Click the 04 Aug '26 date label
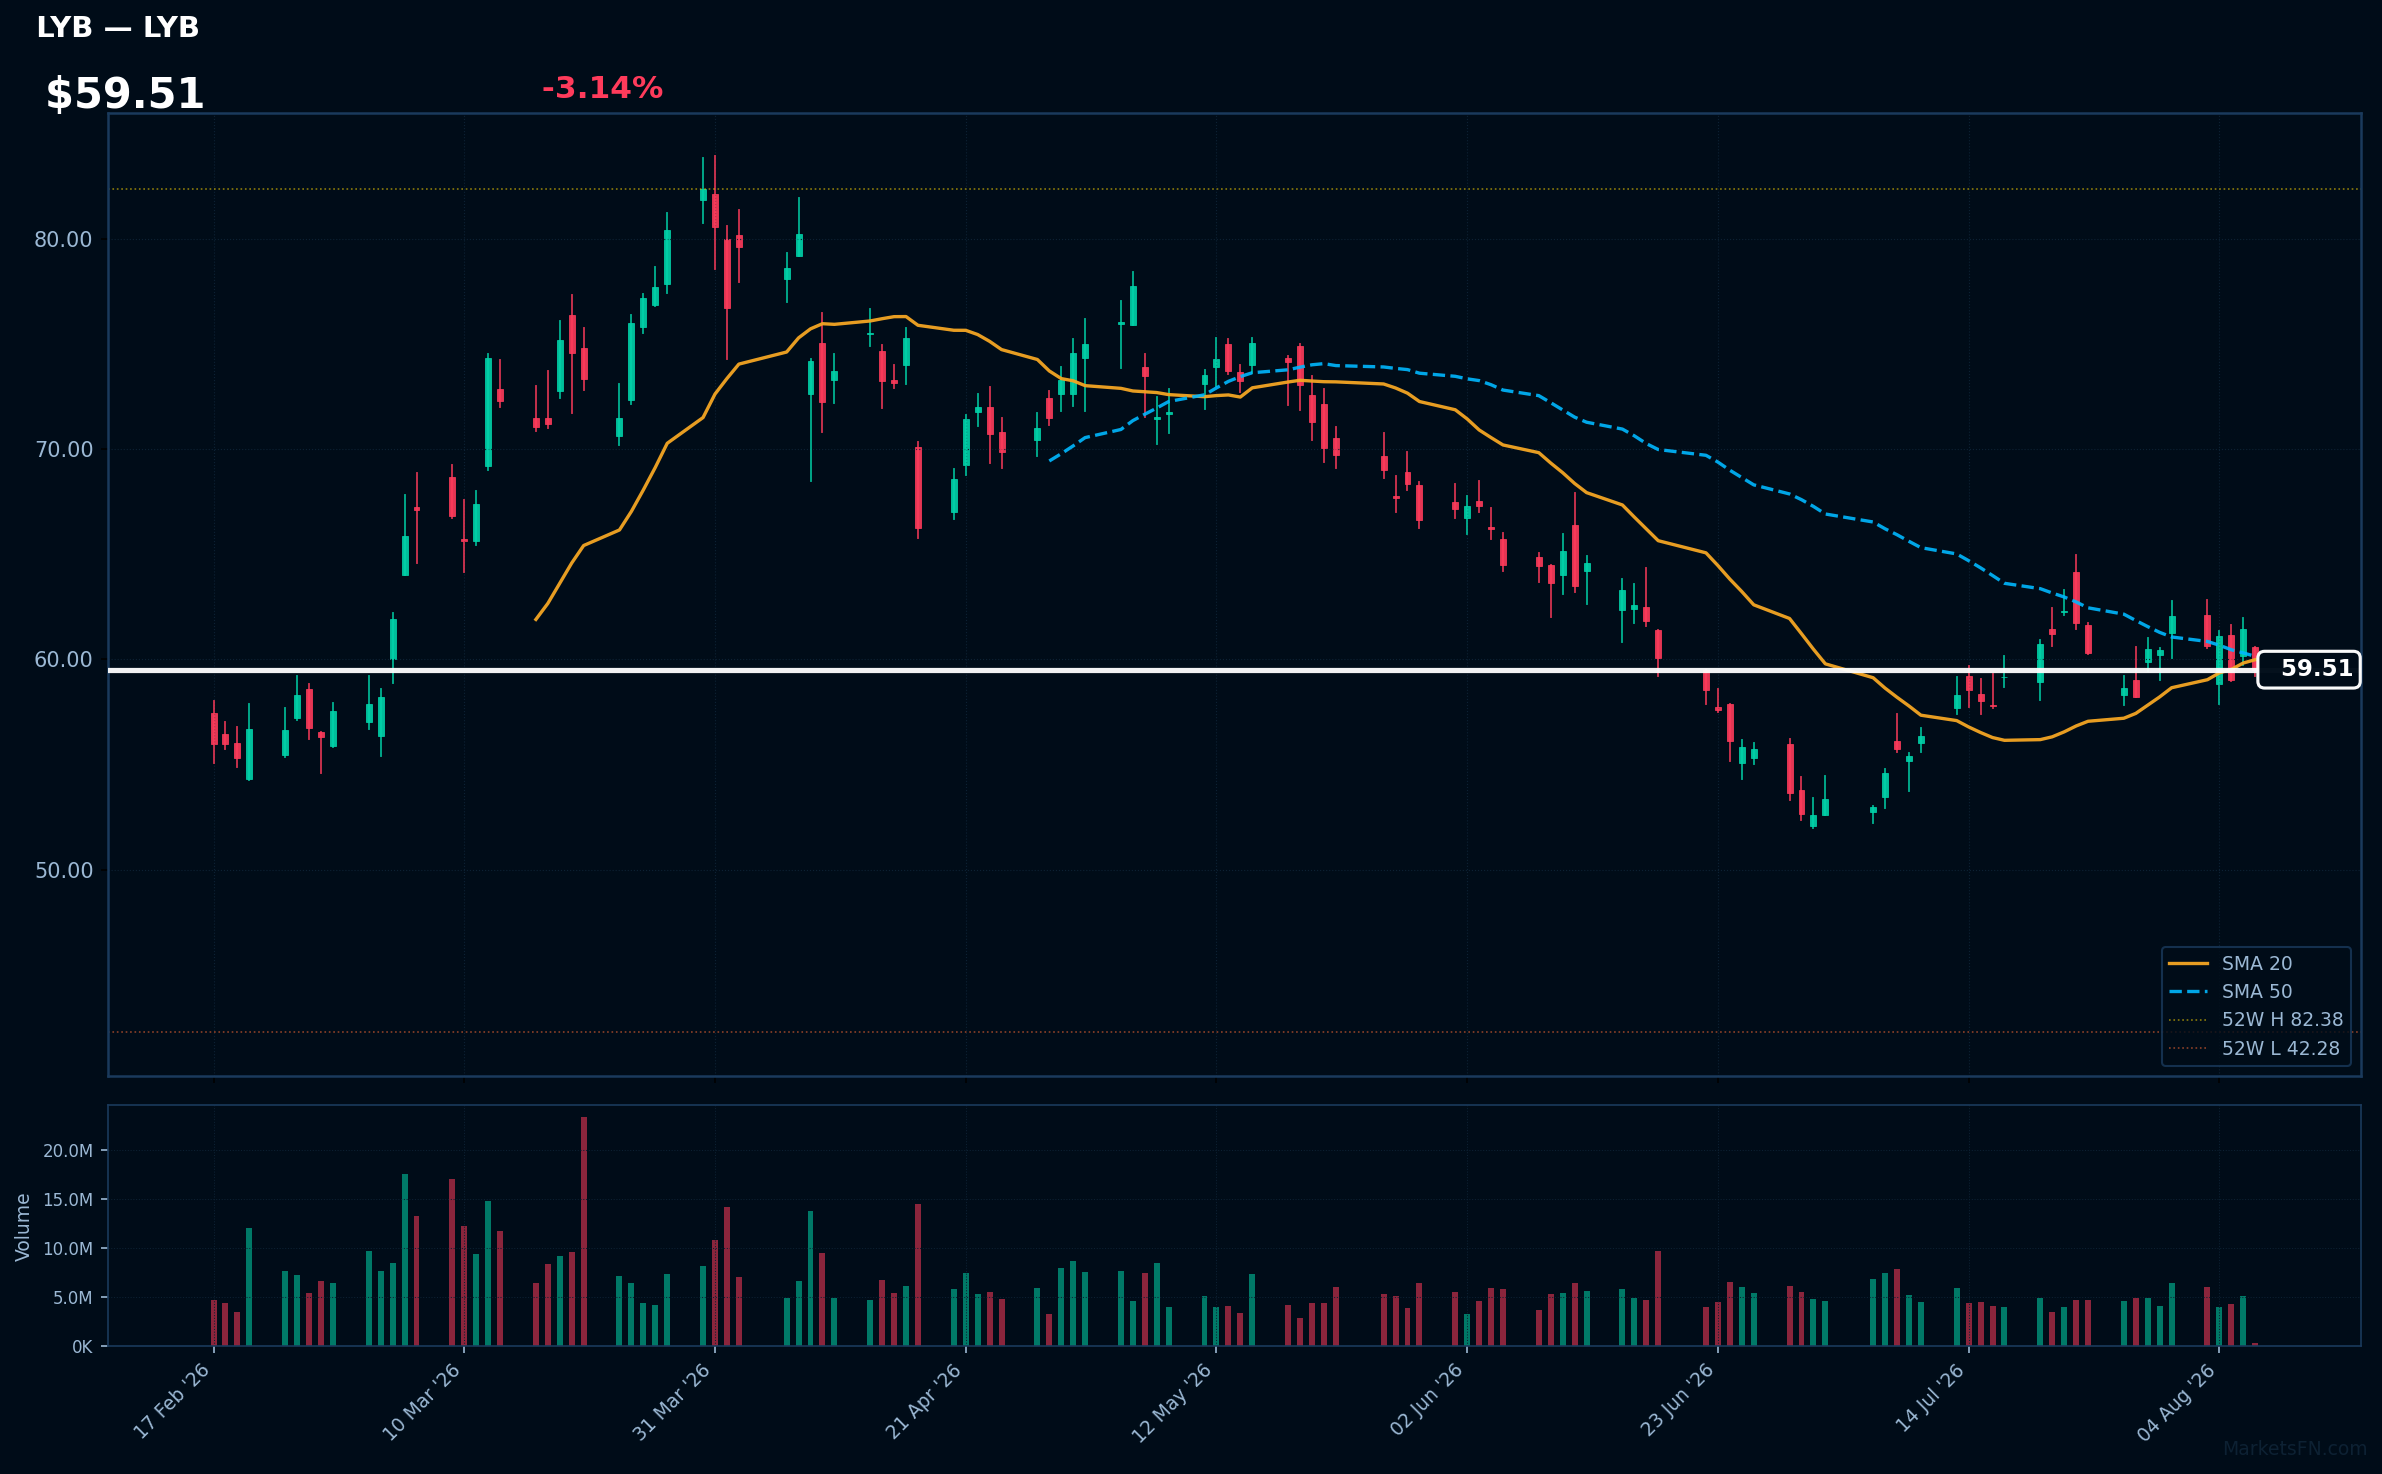This screenshot has width=2382, height=1474. pos(2177,1401)
